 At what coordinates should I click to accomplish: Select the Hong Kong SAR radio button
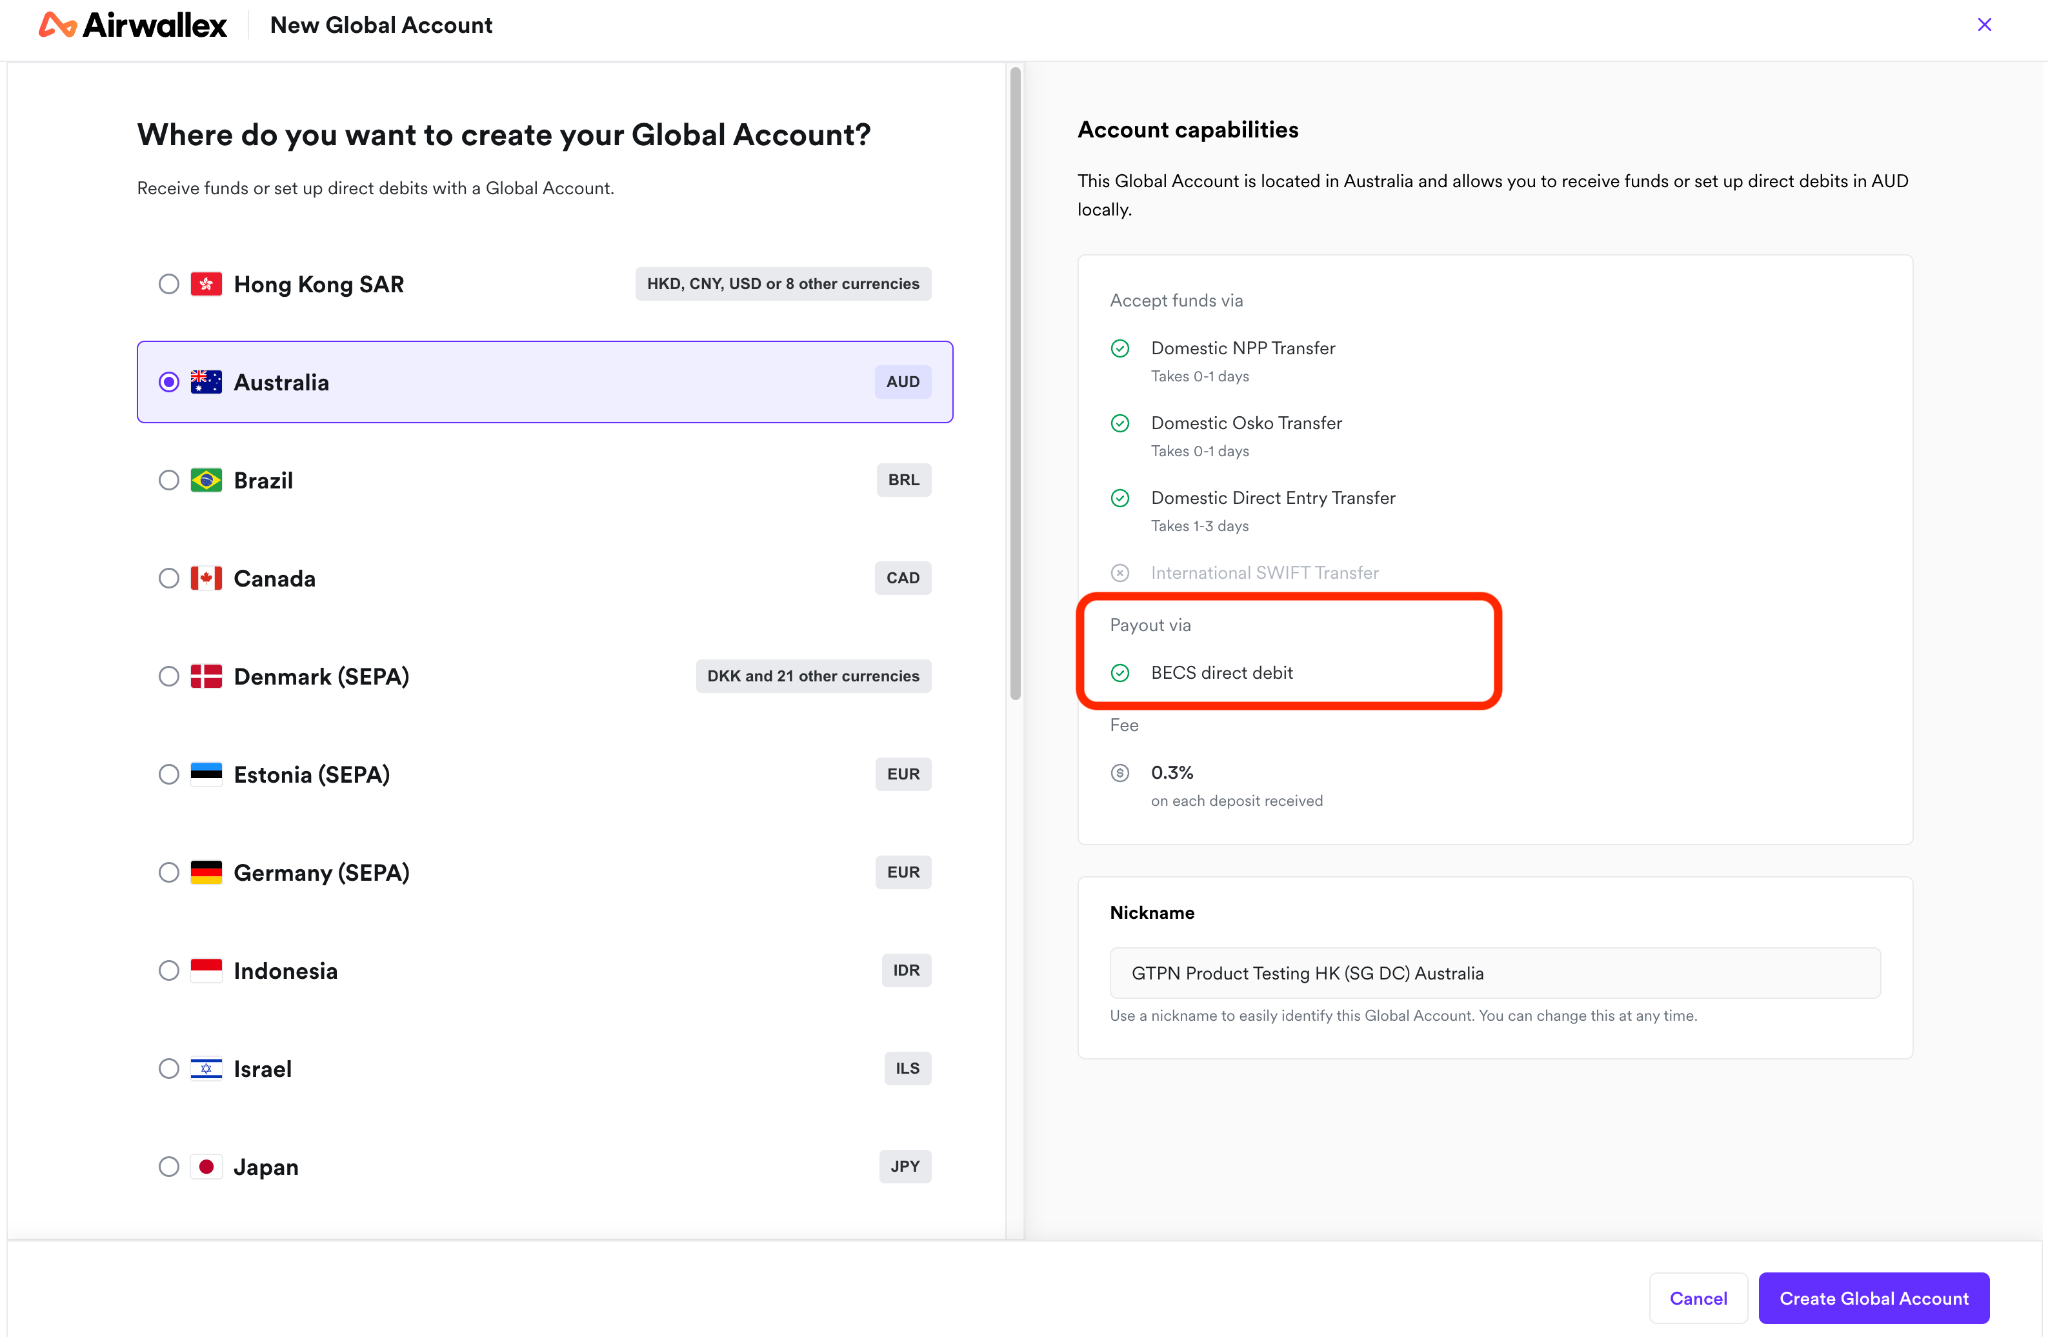[x=169, y=284]
